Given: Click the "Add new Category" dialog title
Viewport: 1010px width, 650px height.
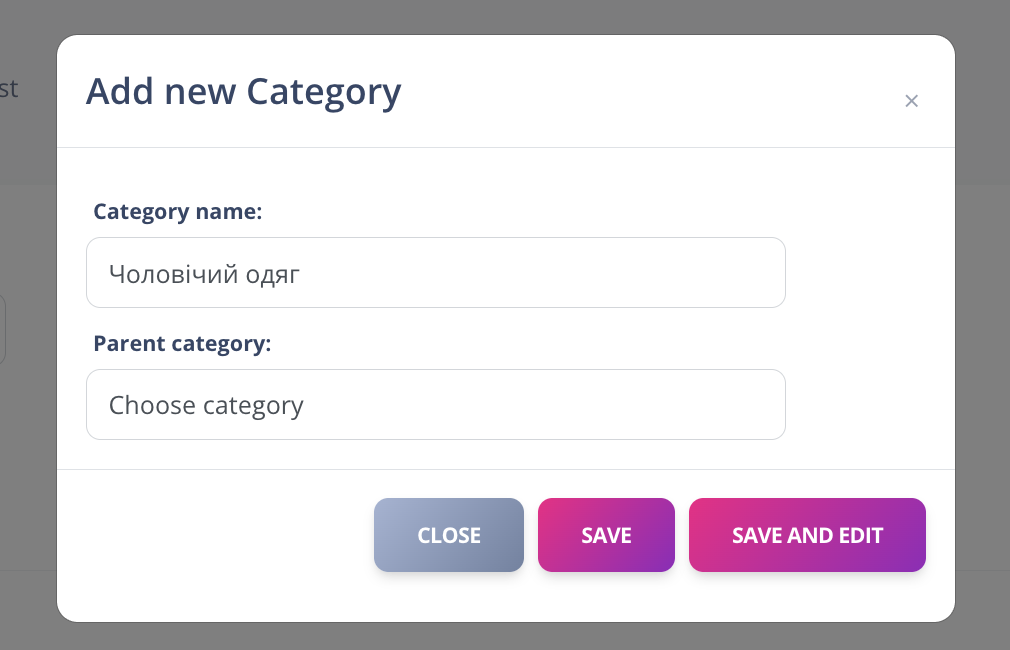Looking at the screenshot, I should click(243, 91).
